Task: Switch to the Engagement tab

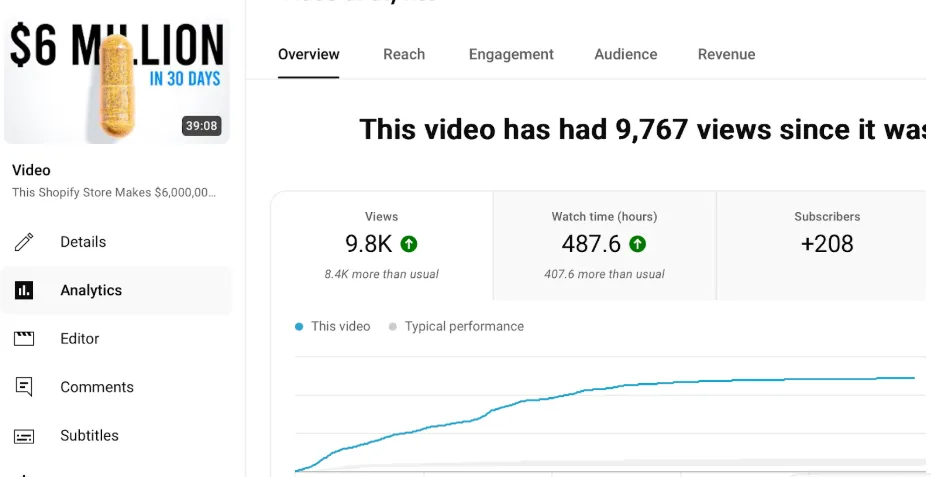Action: [511, 55]
